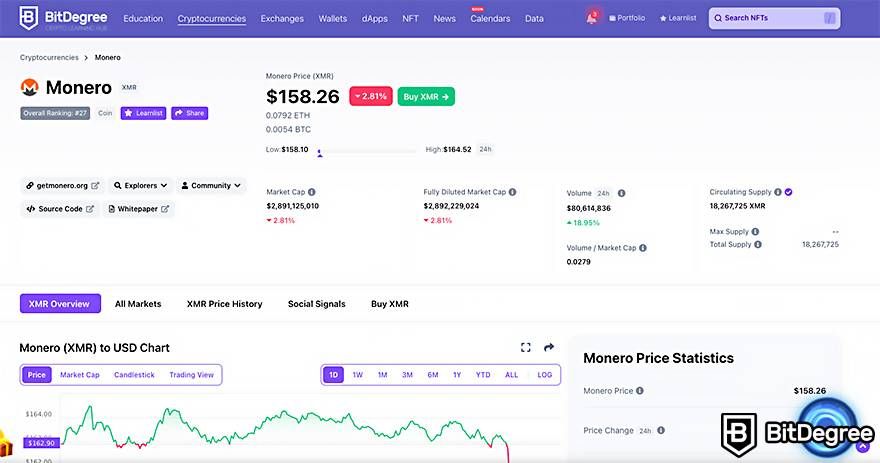Click the $162.90 price label on chart axis

[x=41, y=443]
